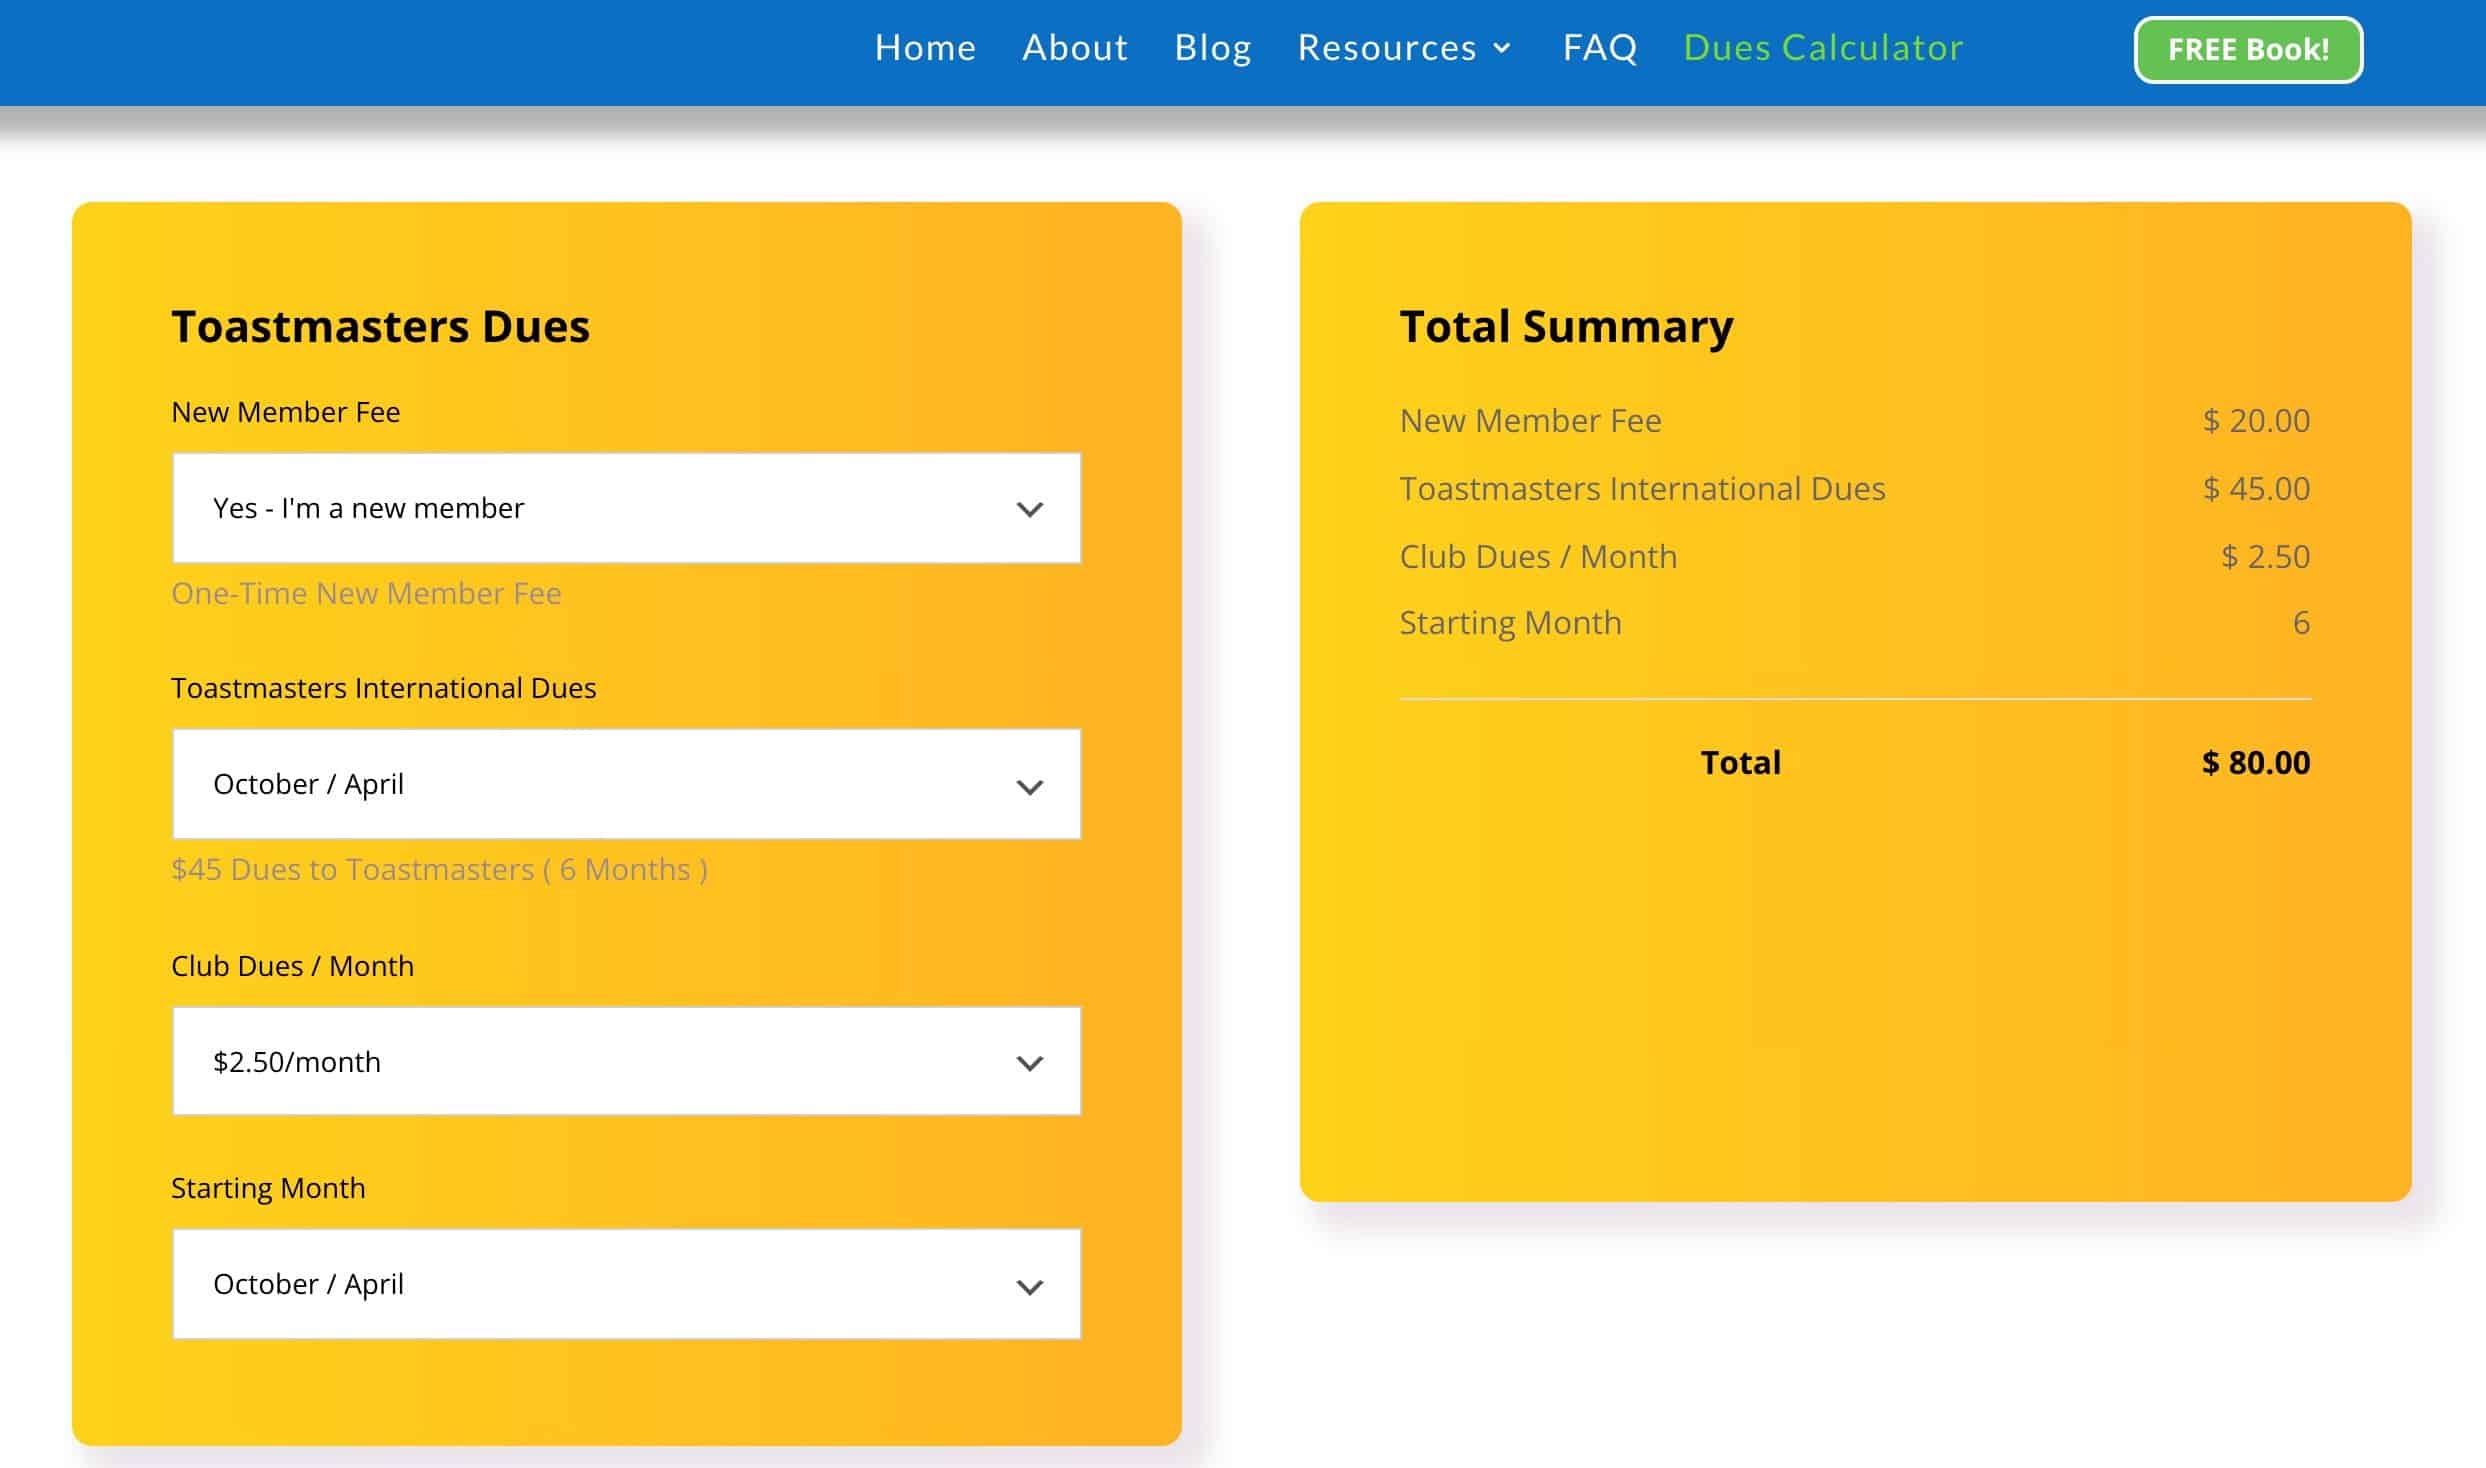Select the $ 20.00 summary value
This screenshot has height=1468, width=2486.
coord(2256,421)
